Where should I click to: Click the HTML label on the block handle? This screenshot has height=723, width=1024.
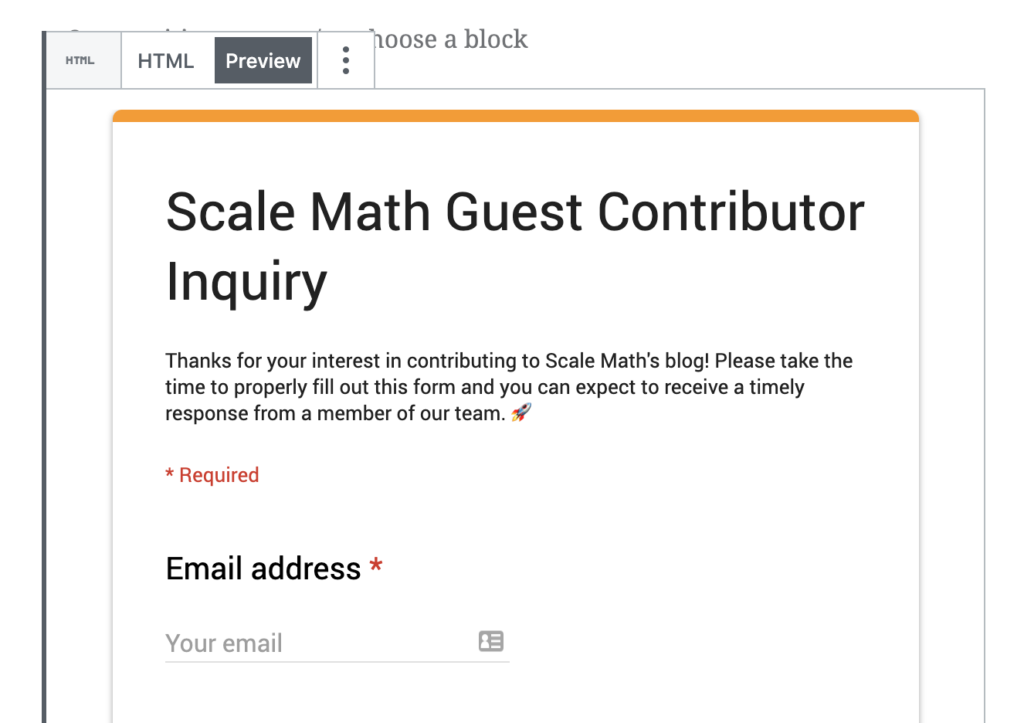[83, 60]
